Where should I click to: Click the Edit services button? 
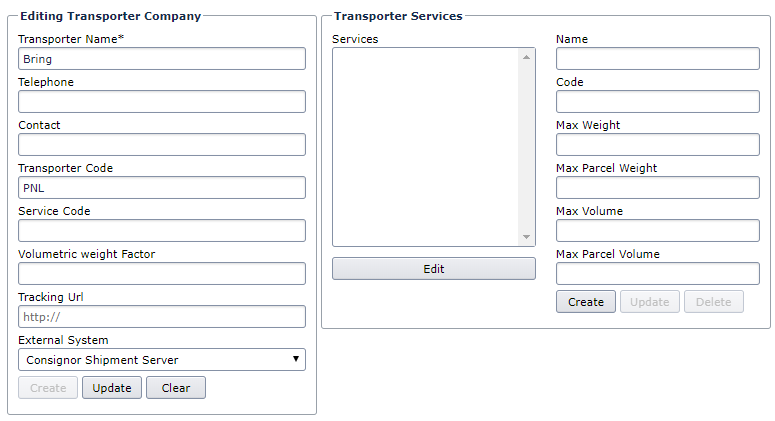(433, 269)
